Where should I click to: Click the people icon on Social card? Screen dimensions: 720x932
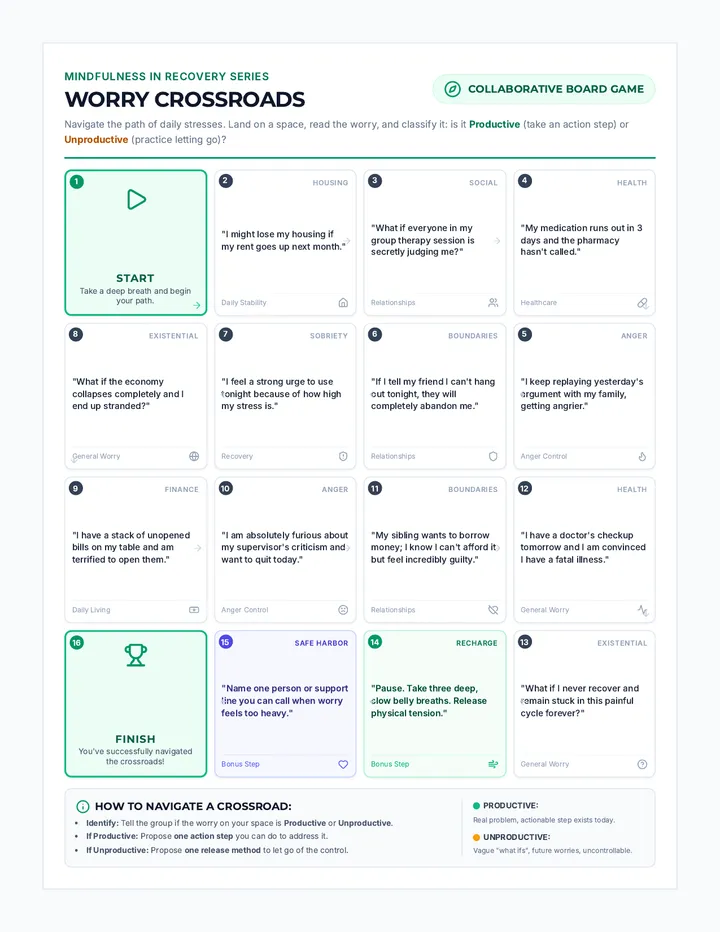(x=493, y=303)
